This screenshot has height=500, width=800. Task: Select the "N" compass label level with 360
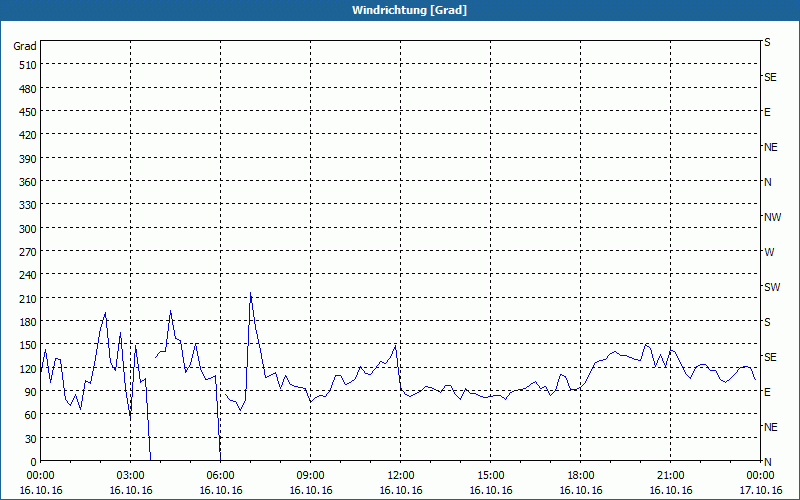tap(768, 182)
